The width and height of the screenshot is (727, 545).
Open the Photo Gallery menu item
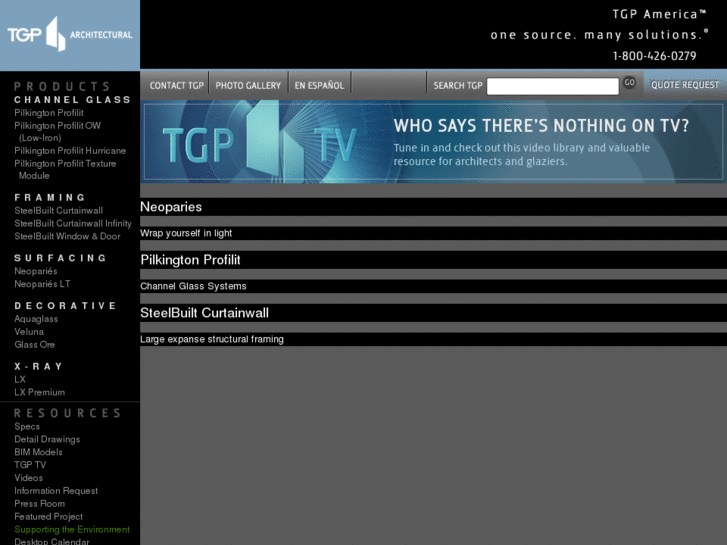248,85
